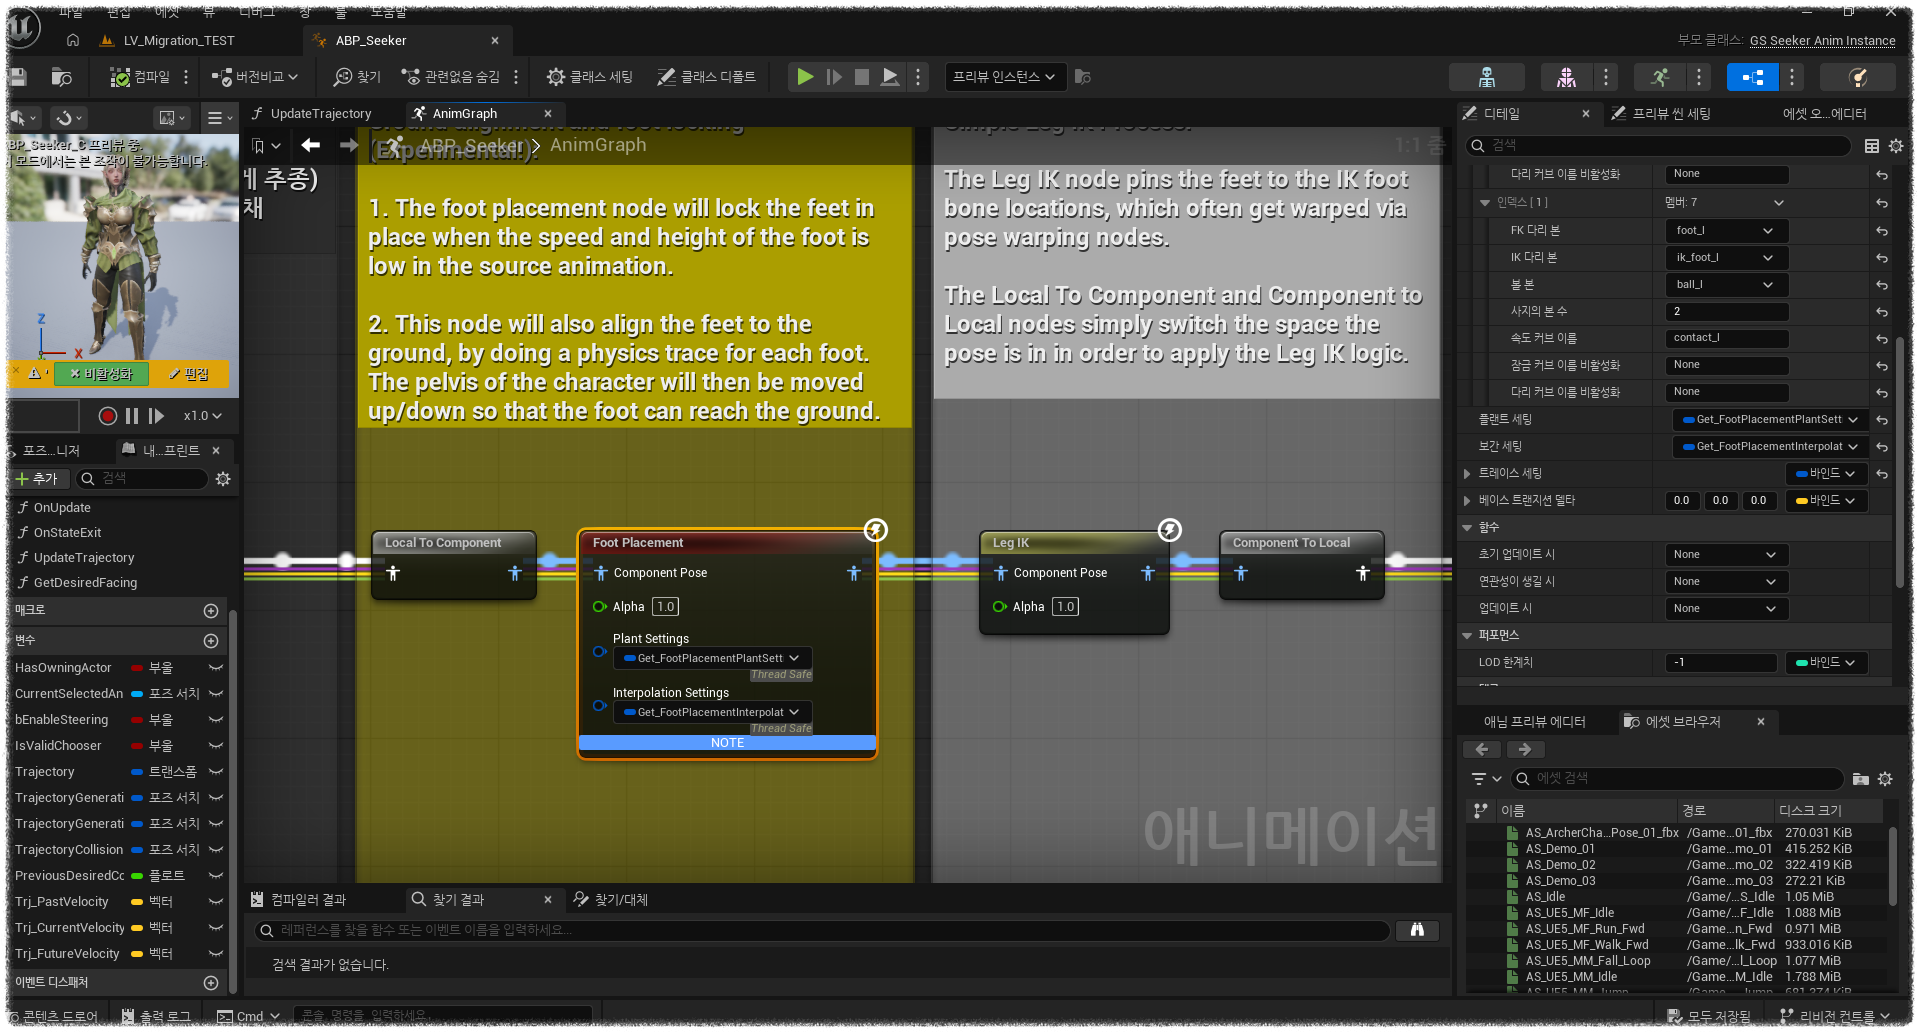Open 클래스 세팅 class settings

click(x=590, y=77)
